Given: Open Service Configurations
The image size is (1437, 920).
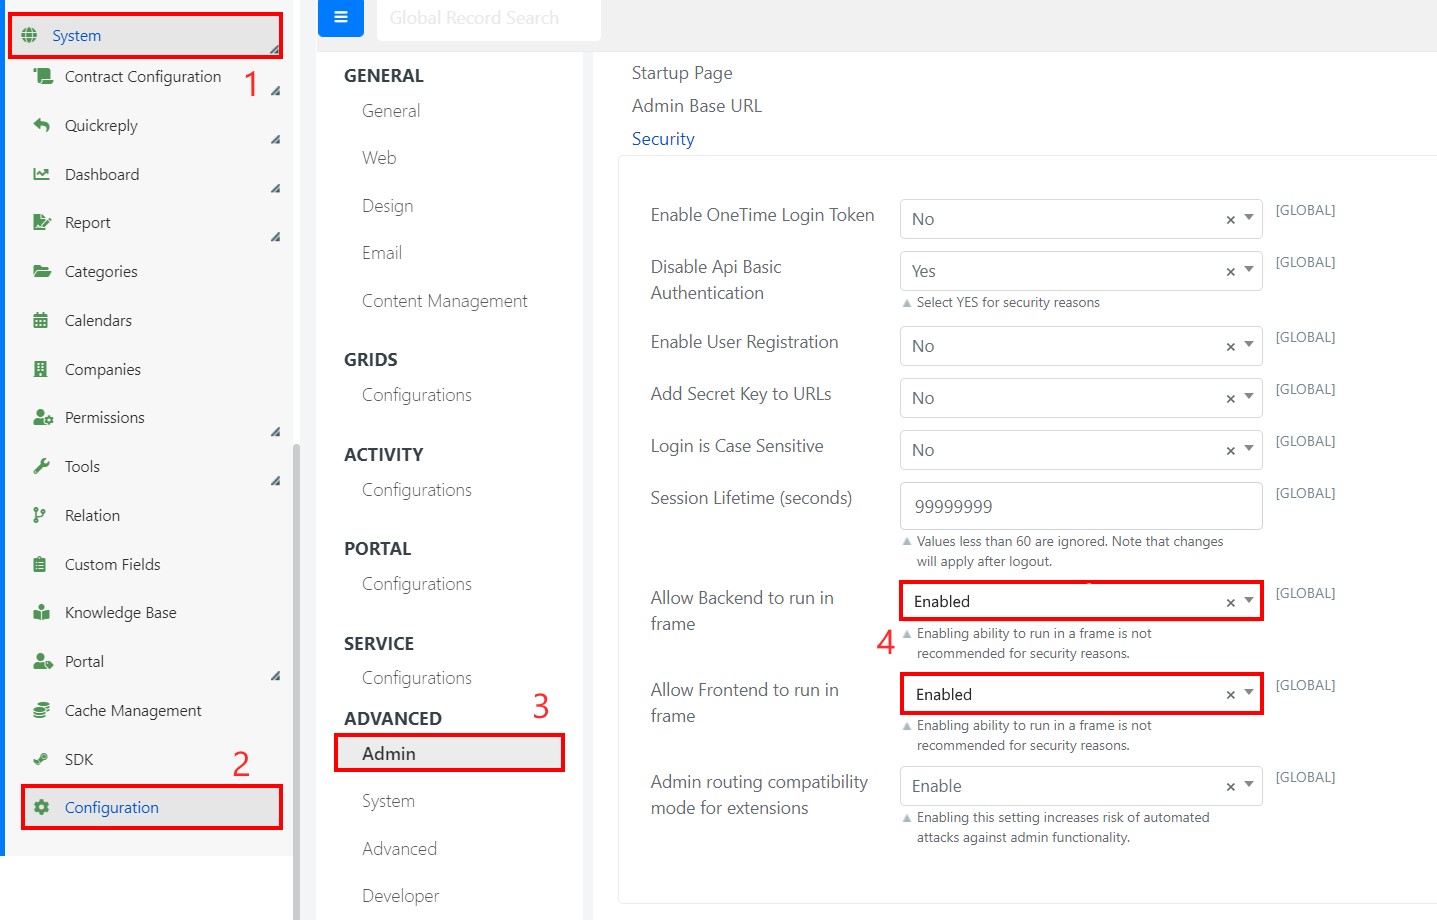Looking at the screenshot, I should 417,678.
